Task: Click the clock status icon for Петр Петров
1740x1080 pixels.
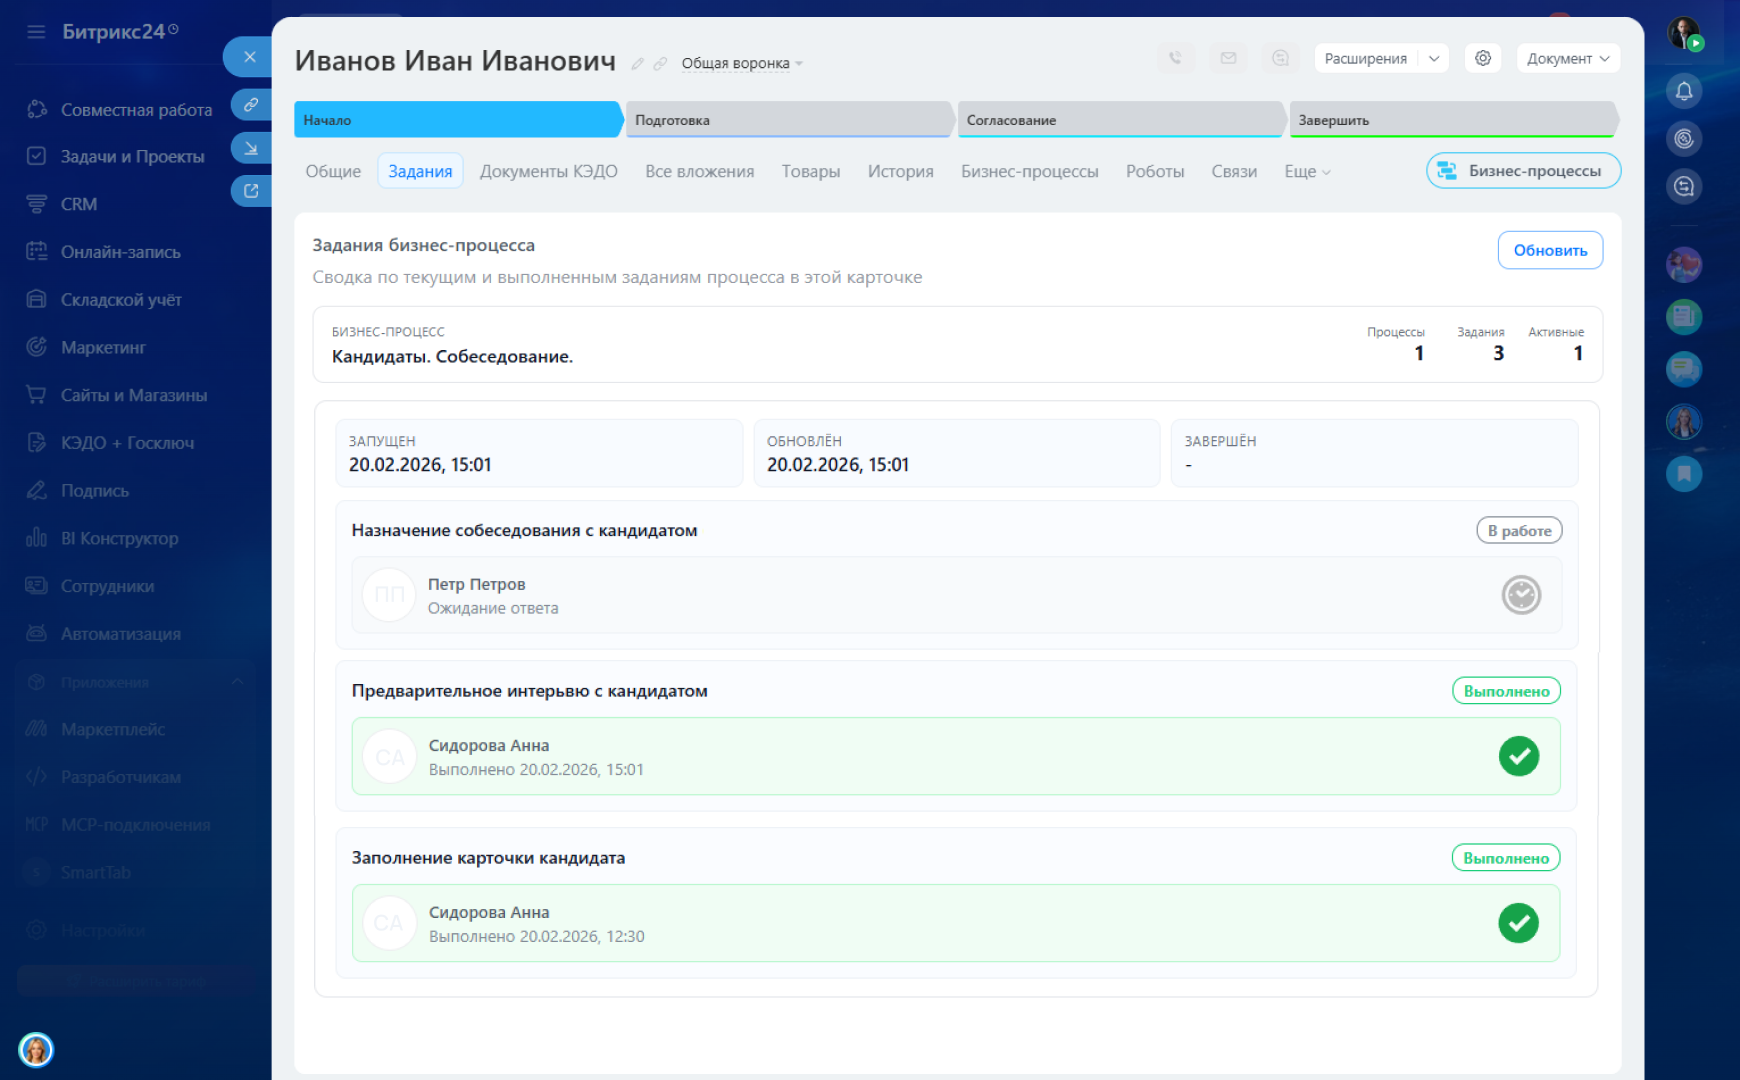Action: [x=1521, y=595]
